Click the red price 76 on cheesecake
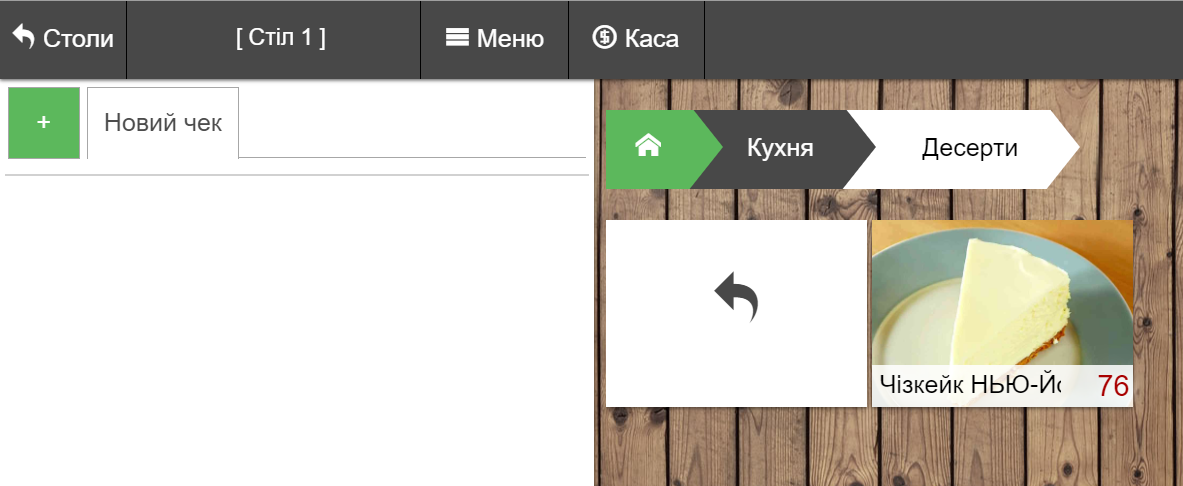This screenshot has height=486, width=1183. [1112, 386]
